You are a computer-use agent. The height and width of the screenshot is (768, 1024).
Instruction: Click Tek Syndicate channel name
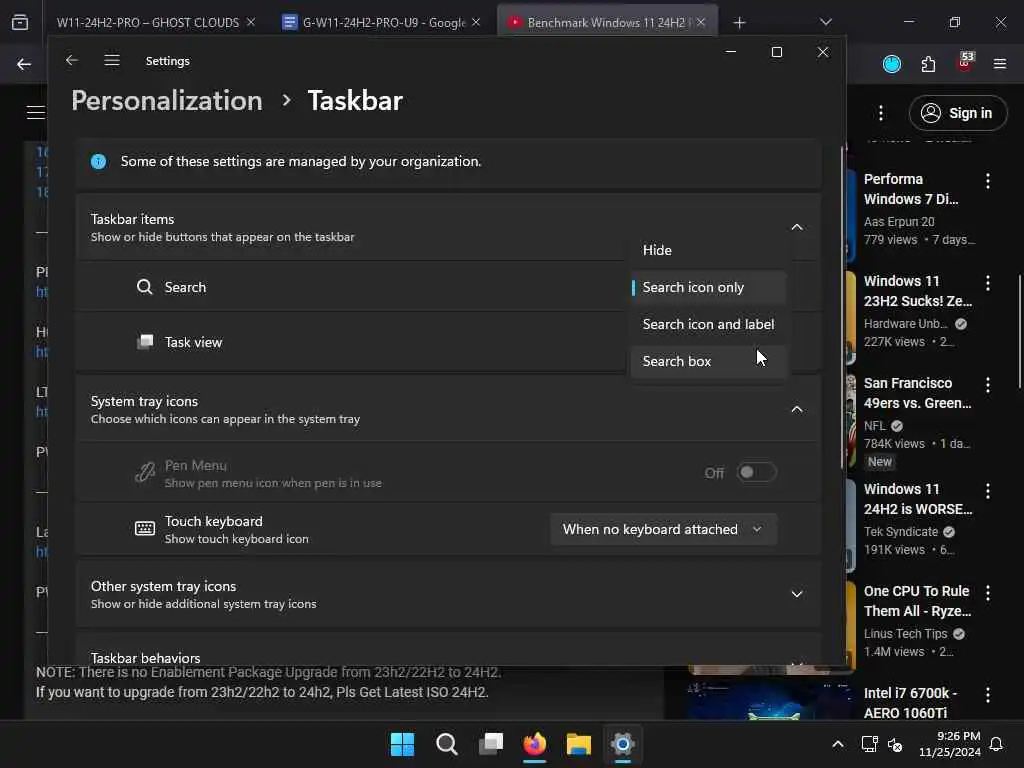pos(901,532)
